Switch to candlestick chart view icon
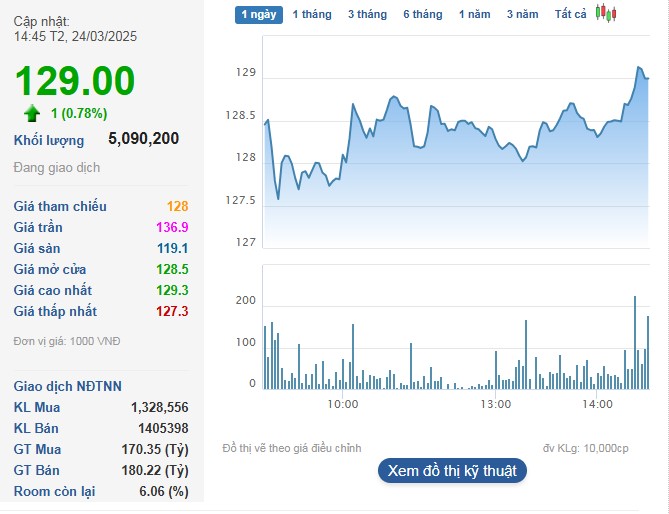 point(606,13)
